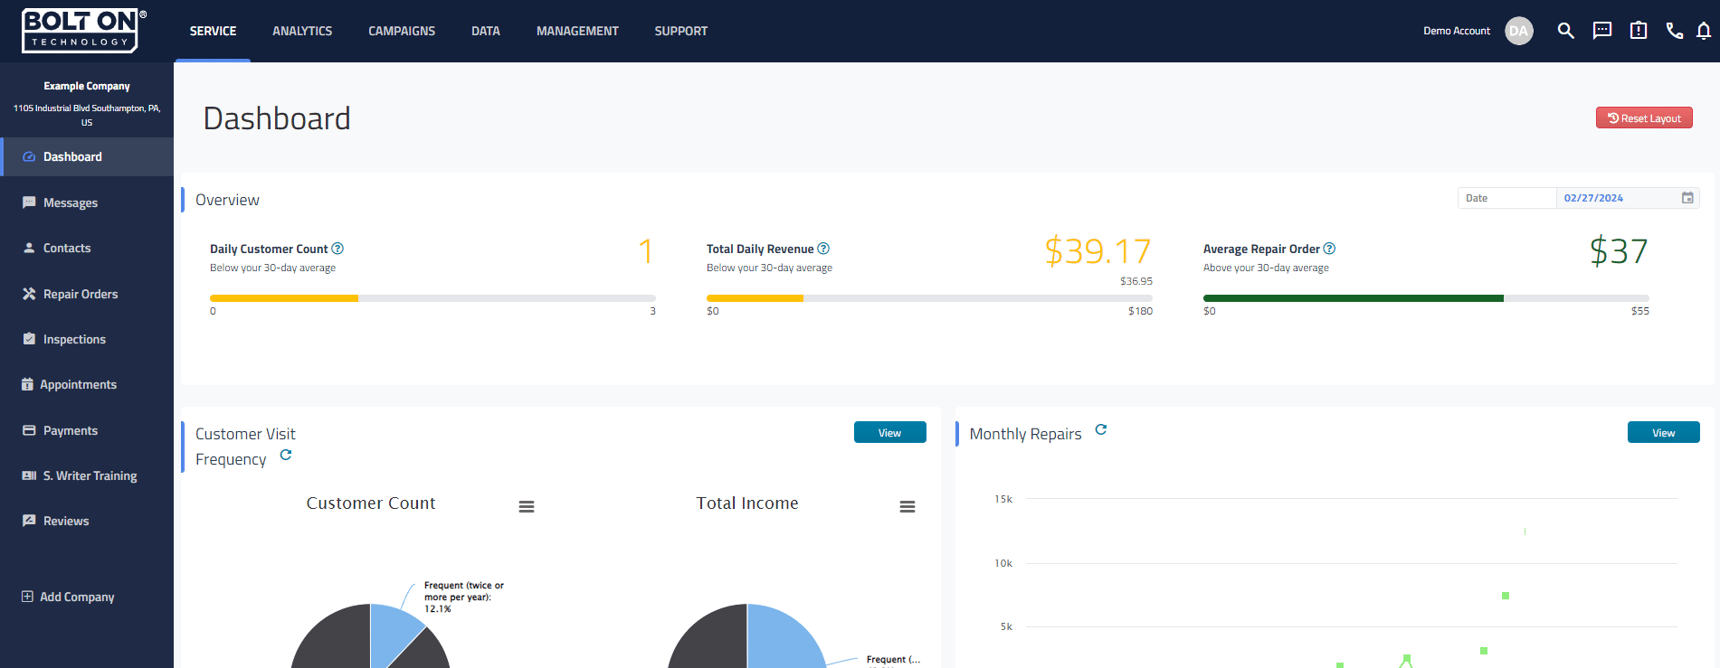Click View button on Customer Visit Frequency
Image resolution: width=1720 pixels, height=668 pixels.
click(890, 432)
